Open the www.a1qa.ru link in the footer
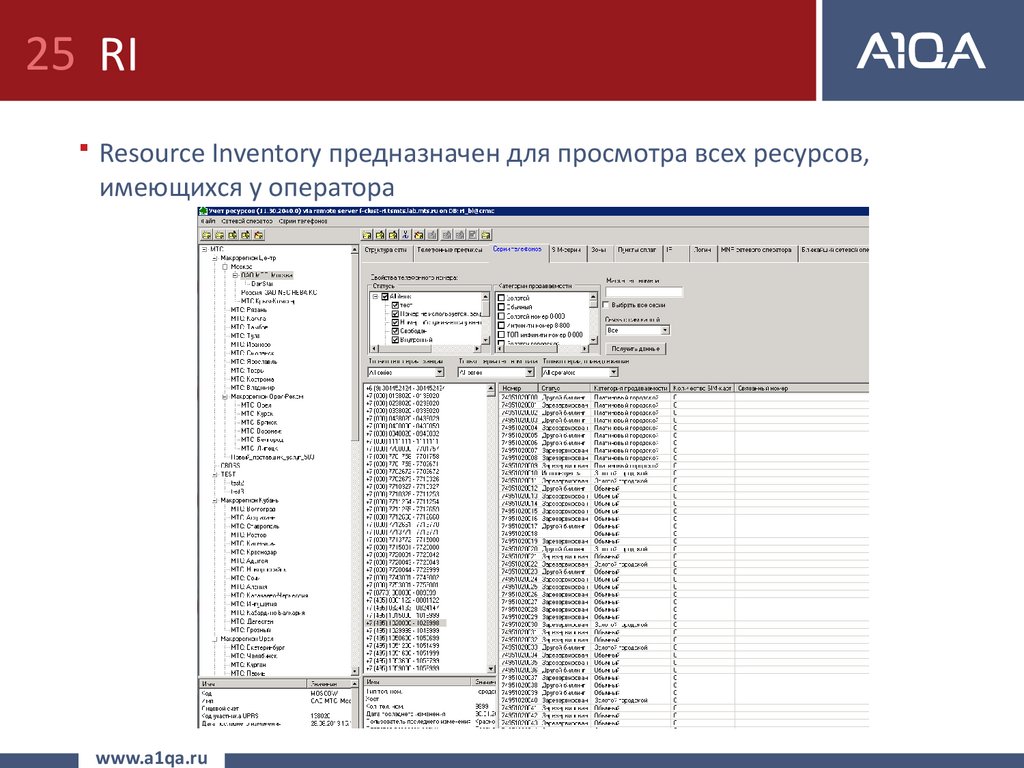 151,759
